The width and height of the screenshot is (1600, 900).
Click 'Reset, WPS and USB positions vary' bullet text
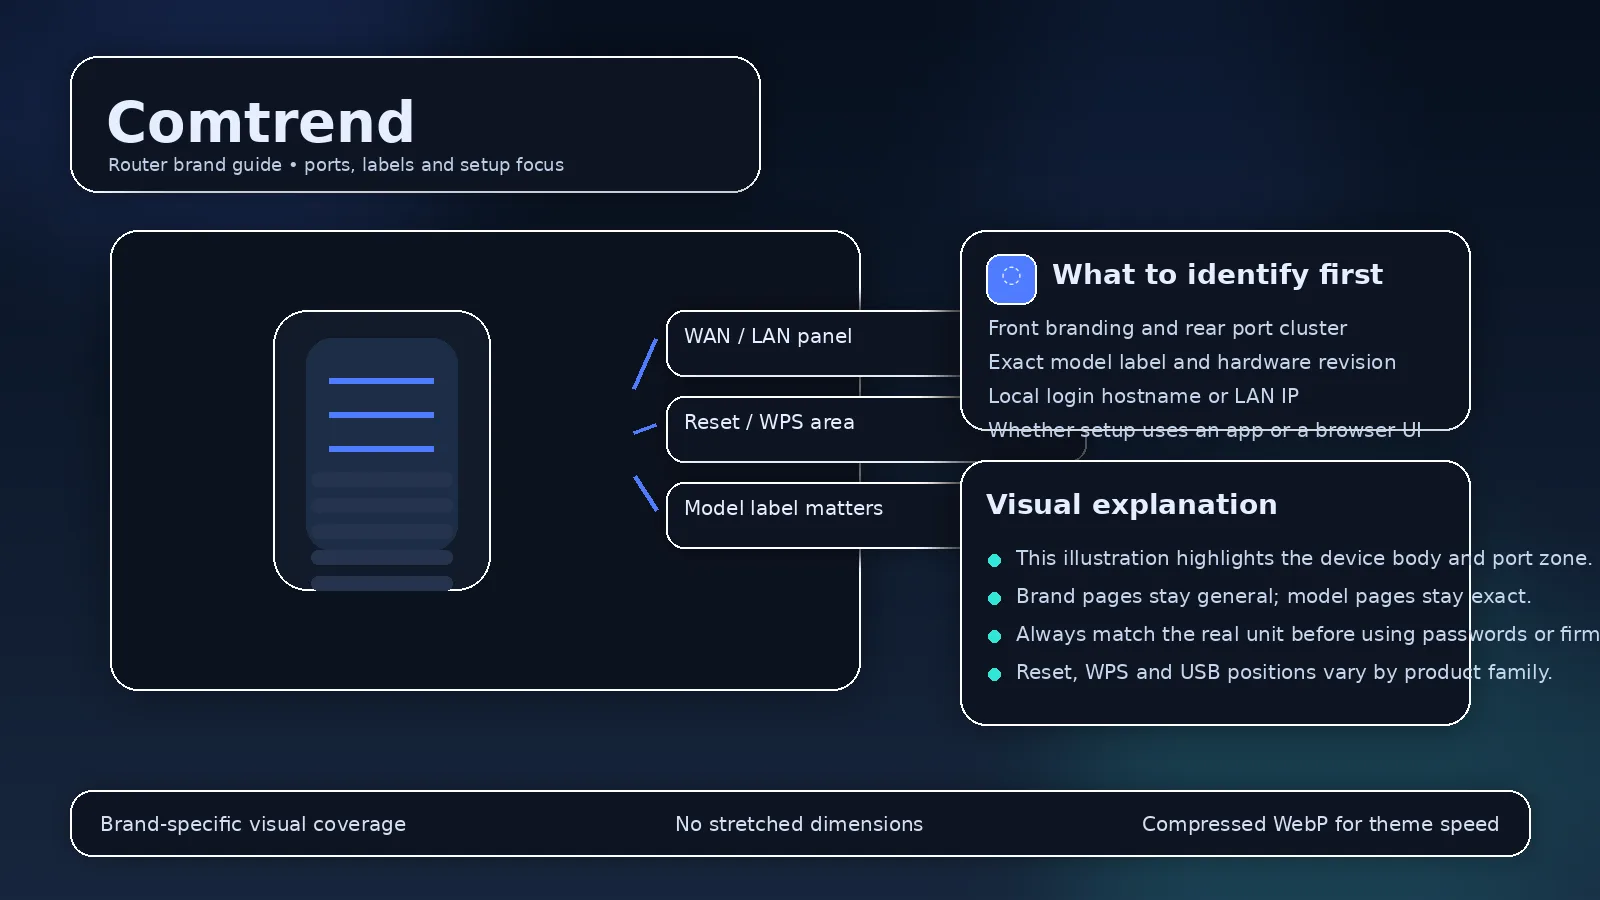pos(1284,672)
